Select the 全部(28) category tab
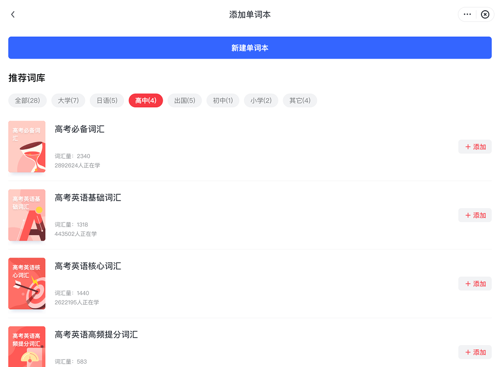The image size is (500, 367). [27, 100]
